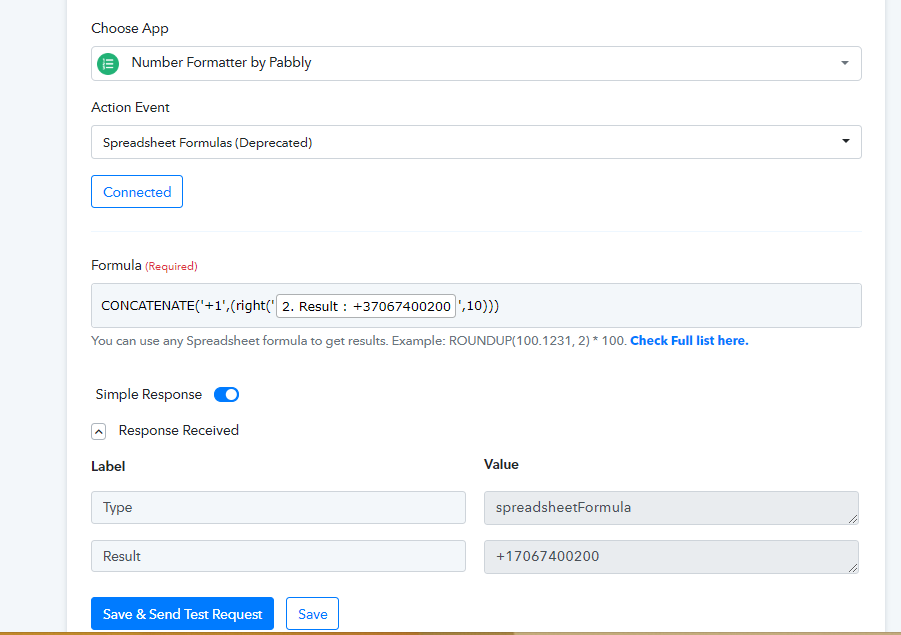Click the Result label field
Screen dimensions: 901x635
278,556
